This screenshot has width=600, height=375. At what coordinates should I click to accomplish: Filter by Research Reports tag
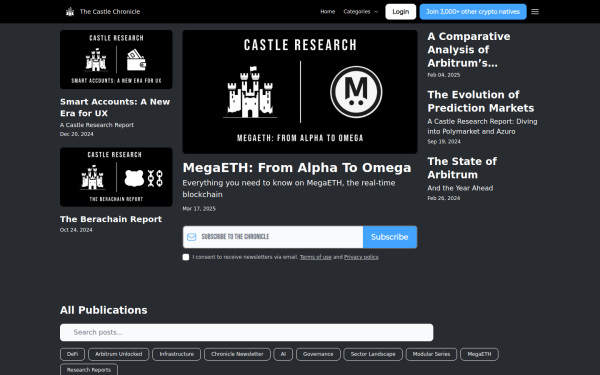pyautogui.click(x=89, y=370)
